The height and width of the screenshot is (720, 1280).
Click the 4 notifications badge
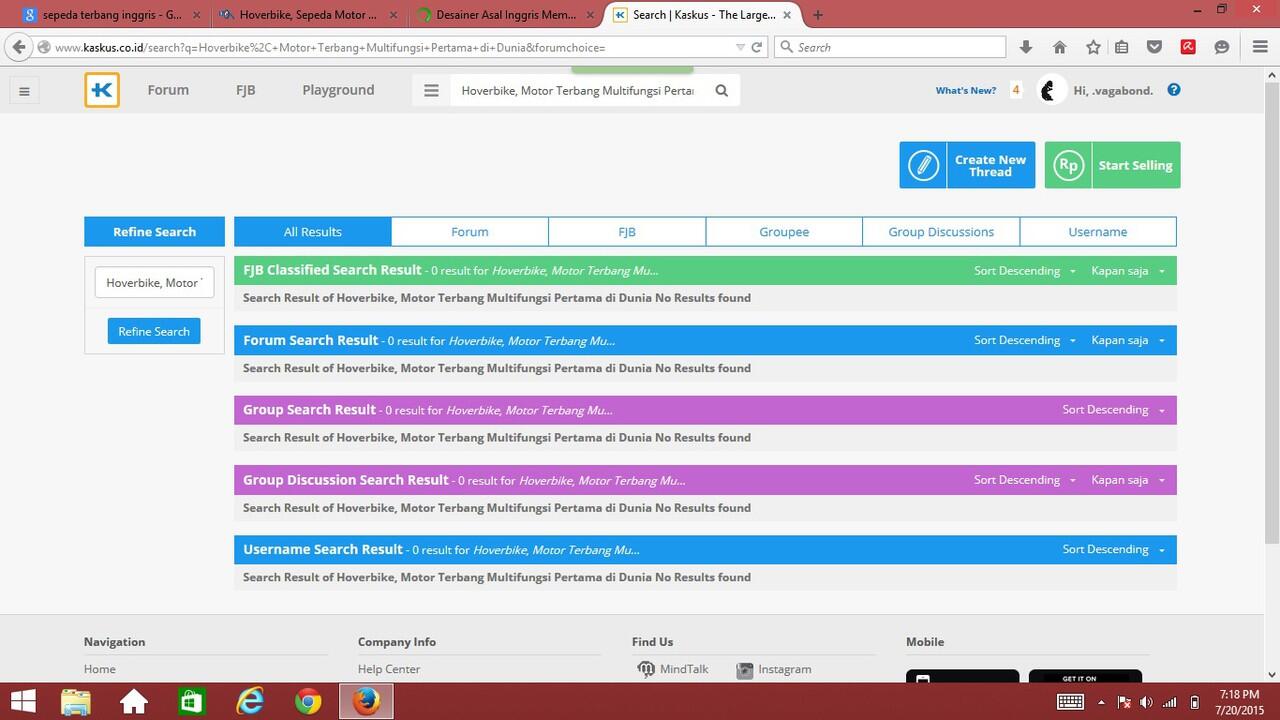point(1016,90)
